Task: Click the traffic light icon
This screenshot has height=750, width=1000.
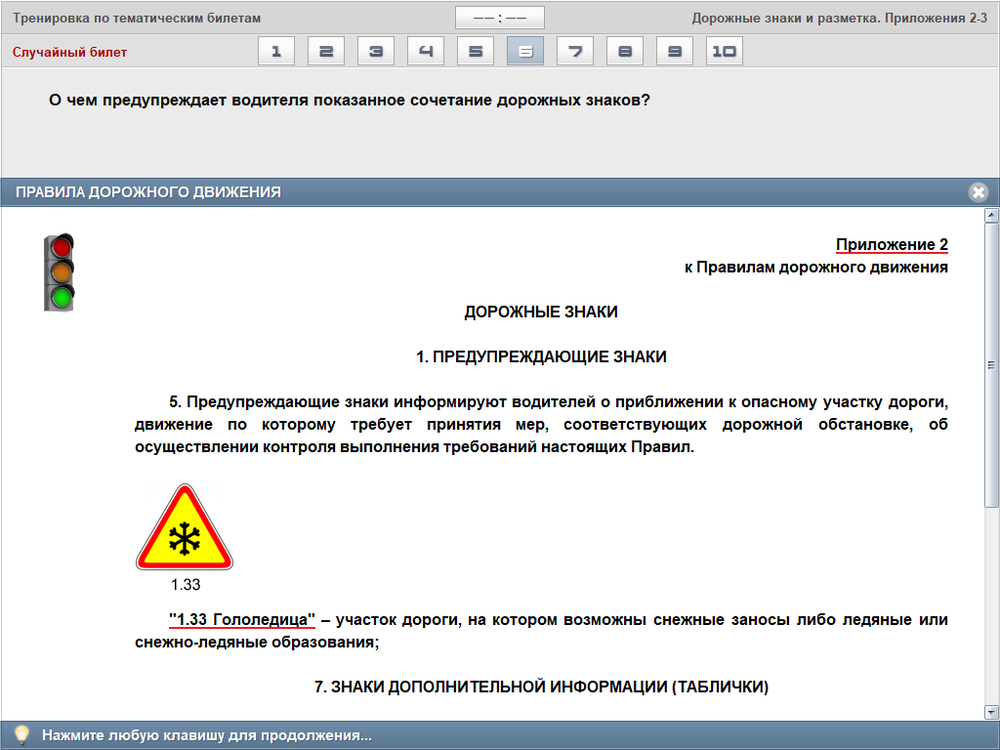Action: point(59,272)
